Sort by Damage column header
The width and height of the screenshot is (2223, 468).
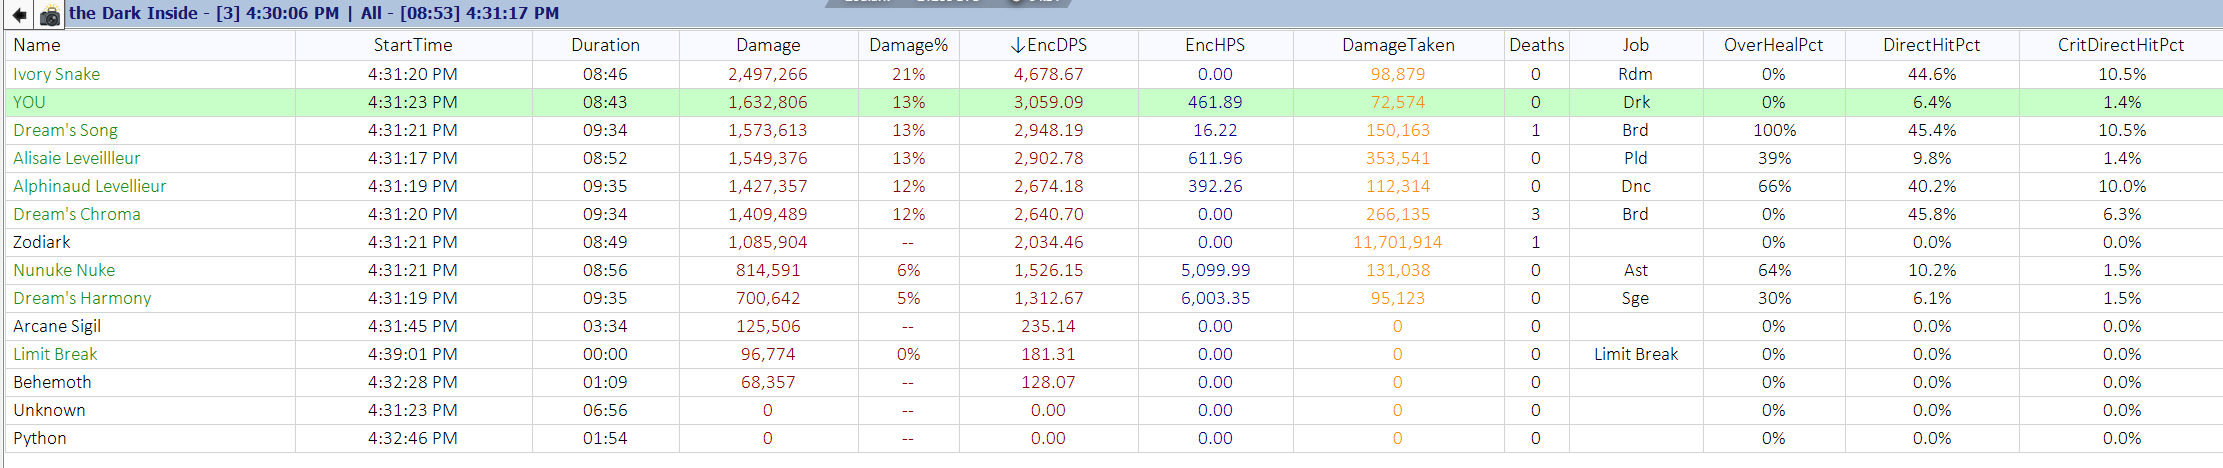(x=768, y=45)
